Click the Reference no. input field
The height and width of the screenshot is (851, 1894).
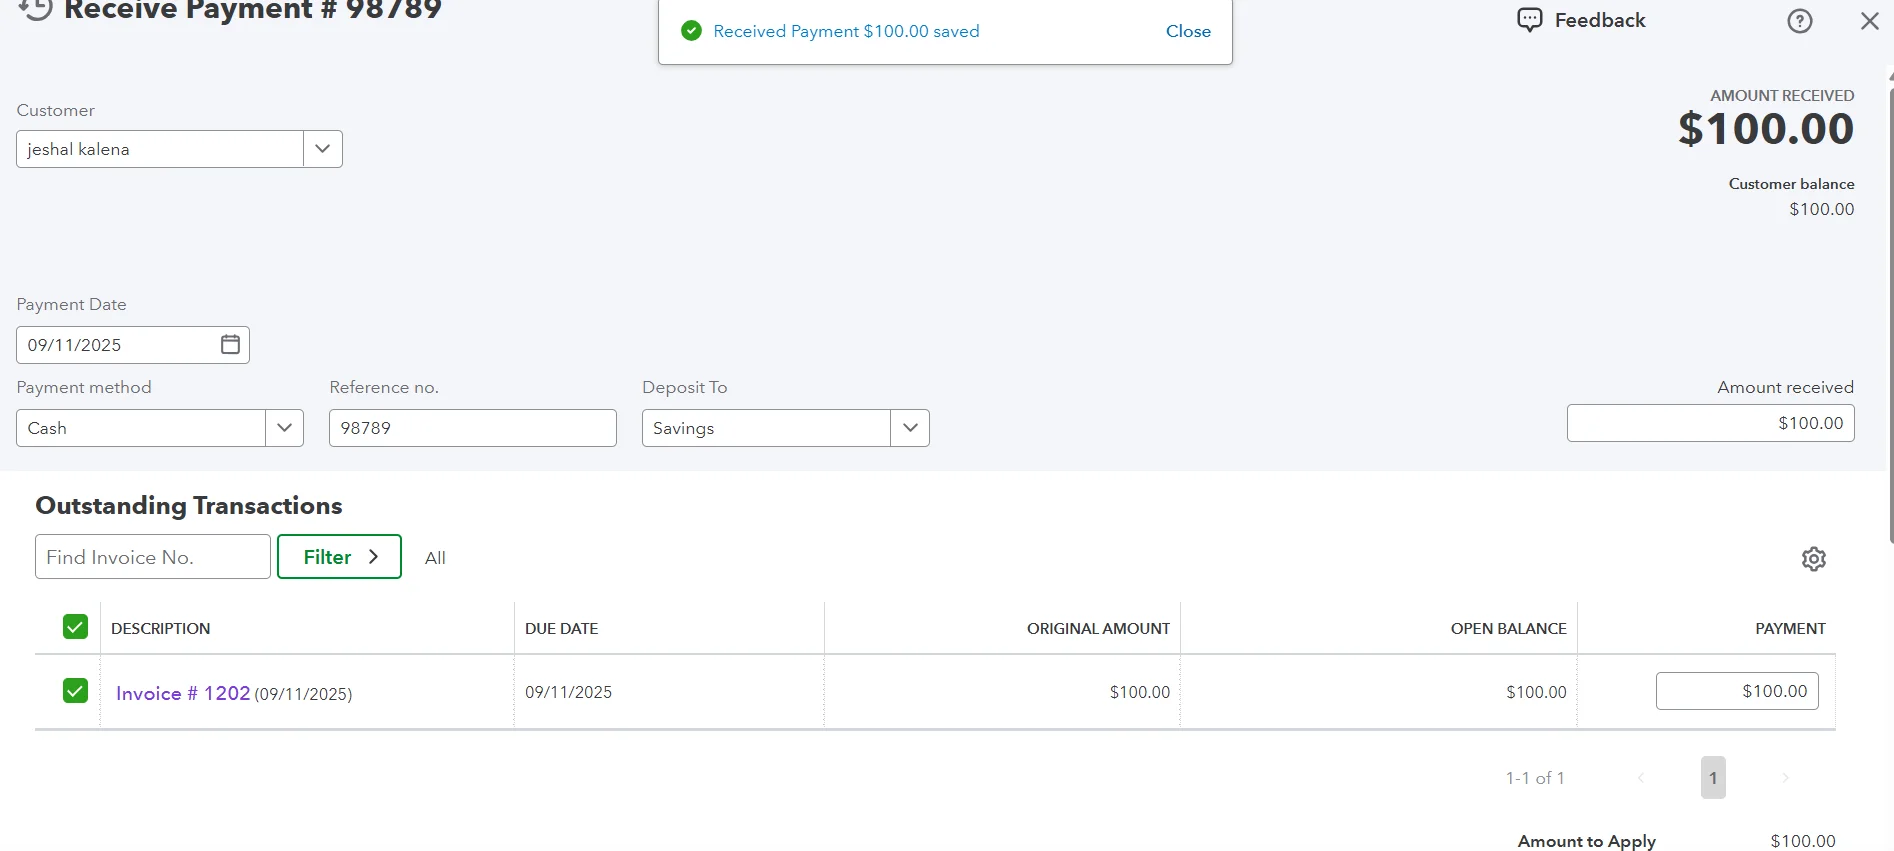(x=472, y=428)
